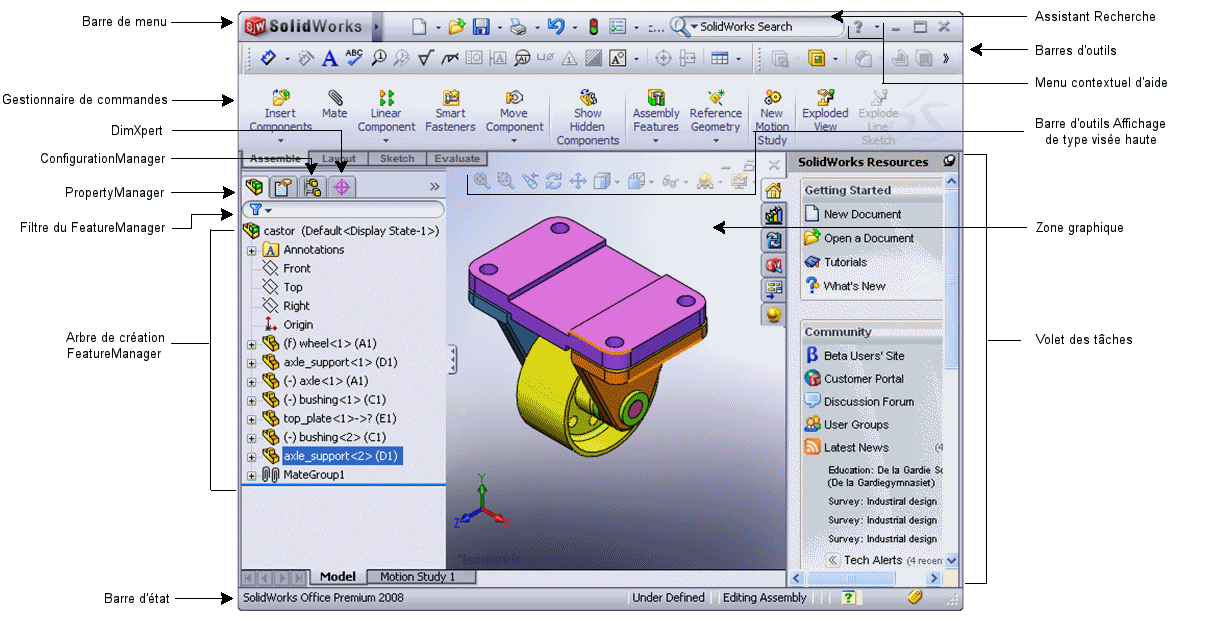Switch to the Model bottom tab
This screenshot has width=1208, height=621.
point(338,577)
